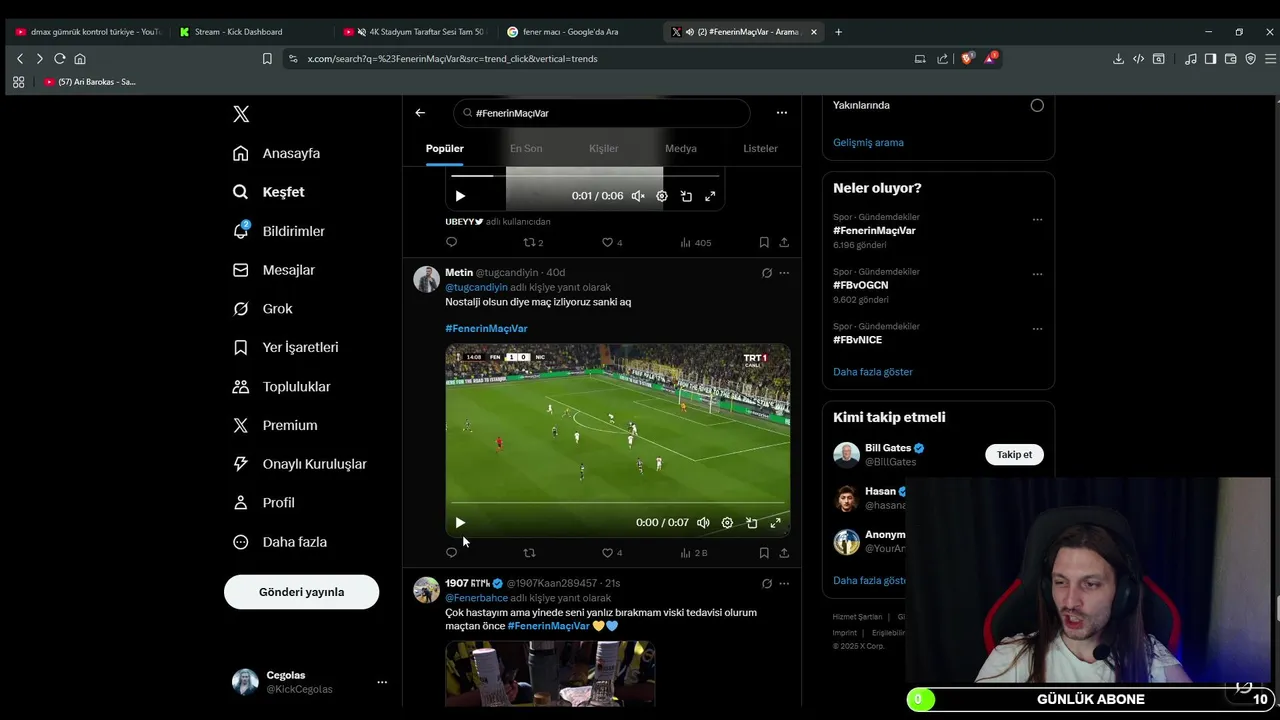Switch to the Popüler tab
The image size is (1280, 720).
(445, 148)
